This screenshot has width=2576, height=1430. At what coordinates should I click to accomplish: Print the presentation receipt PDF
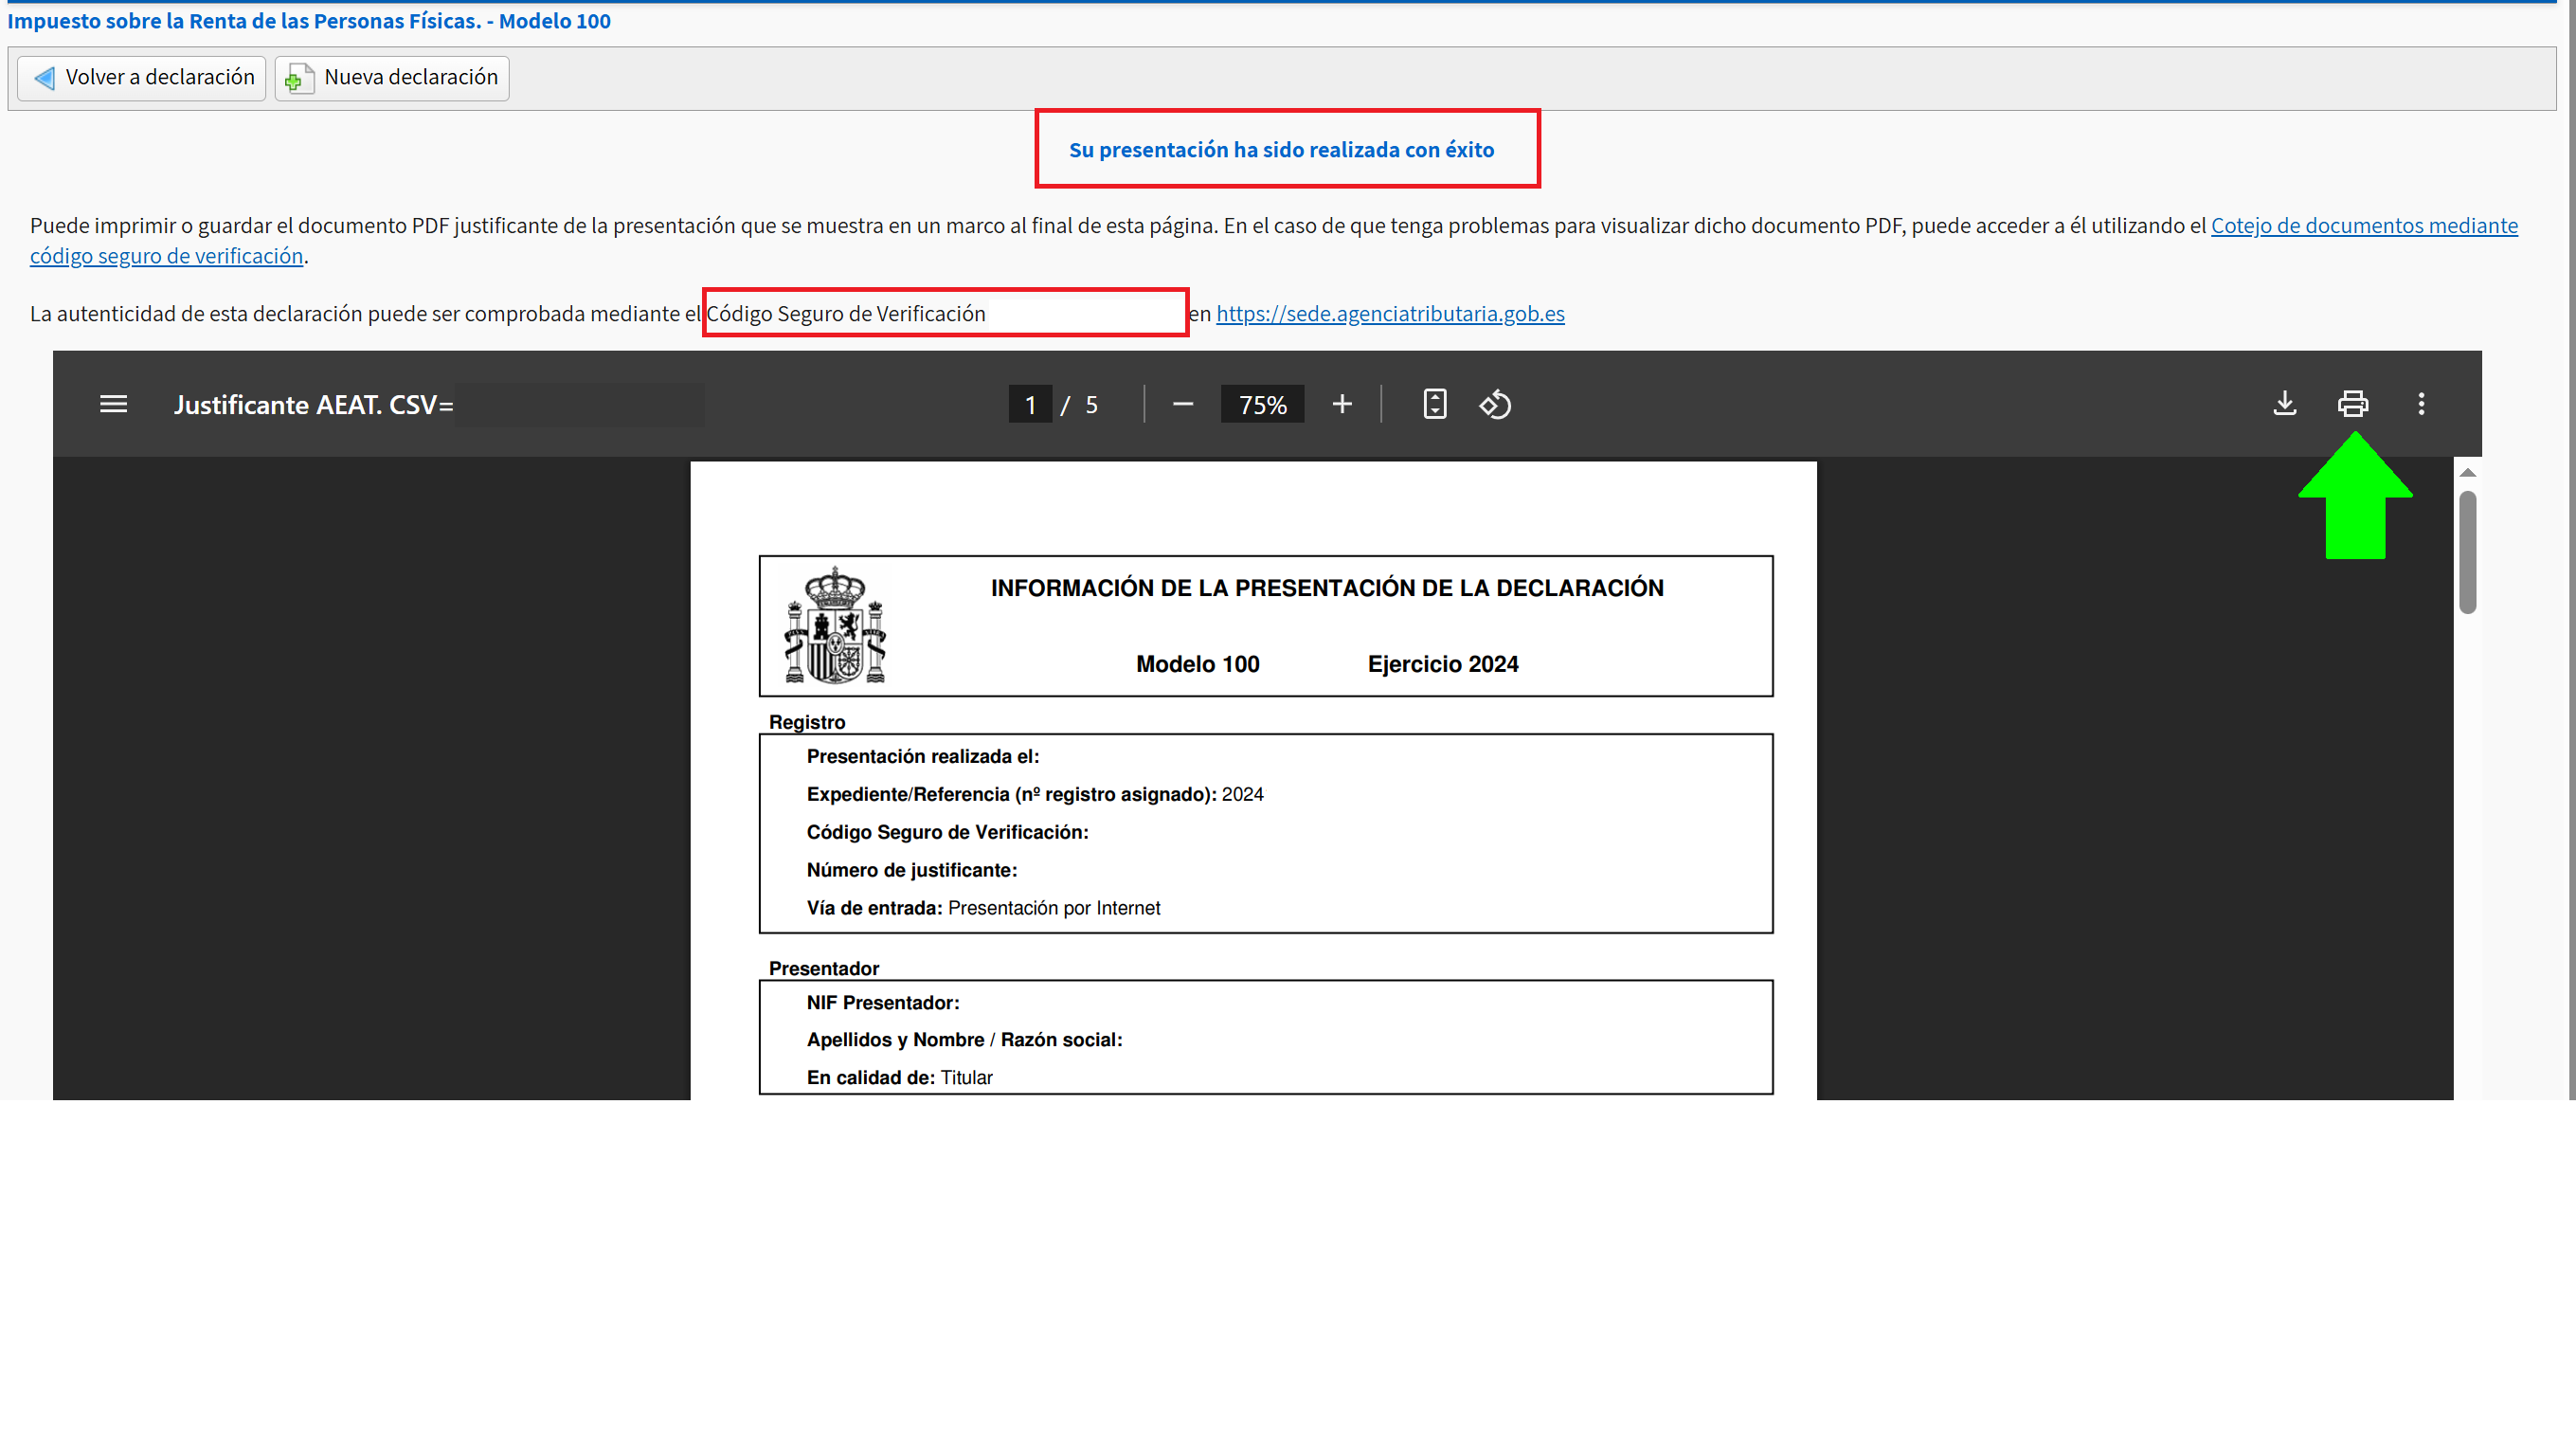pyautogui.click(x=2353, y=404)
